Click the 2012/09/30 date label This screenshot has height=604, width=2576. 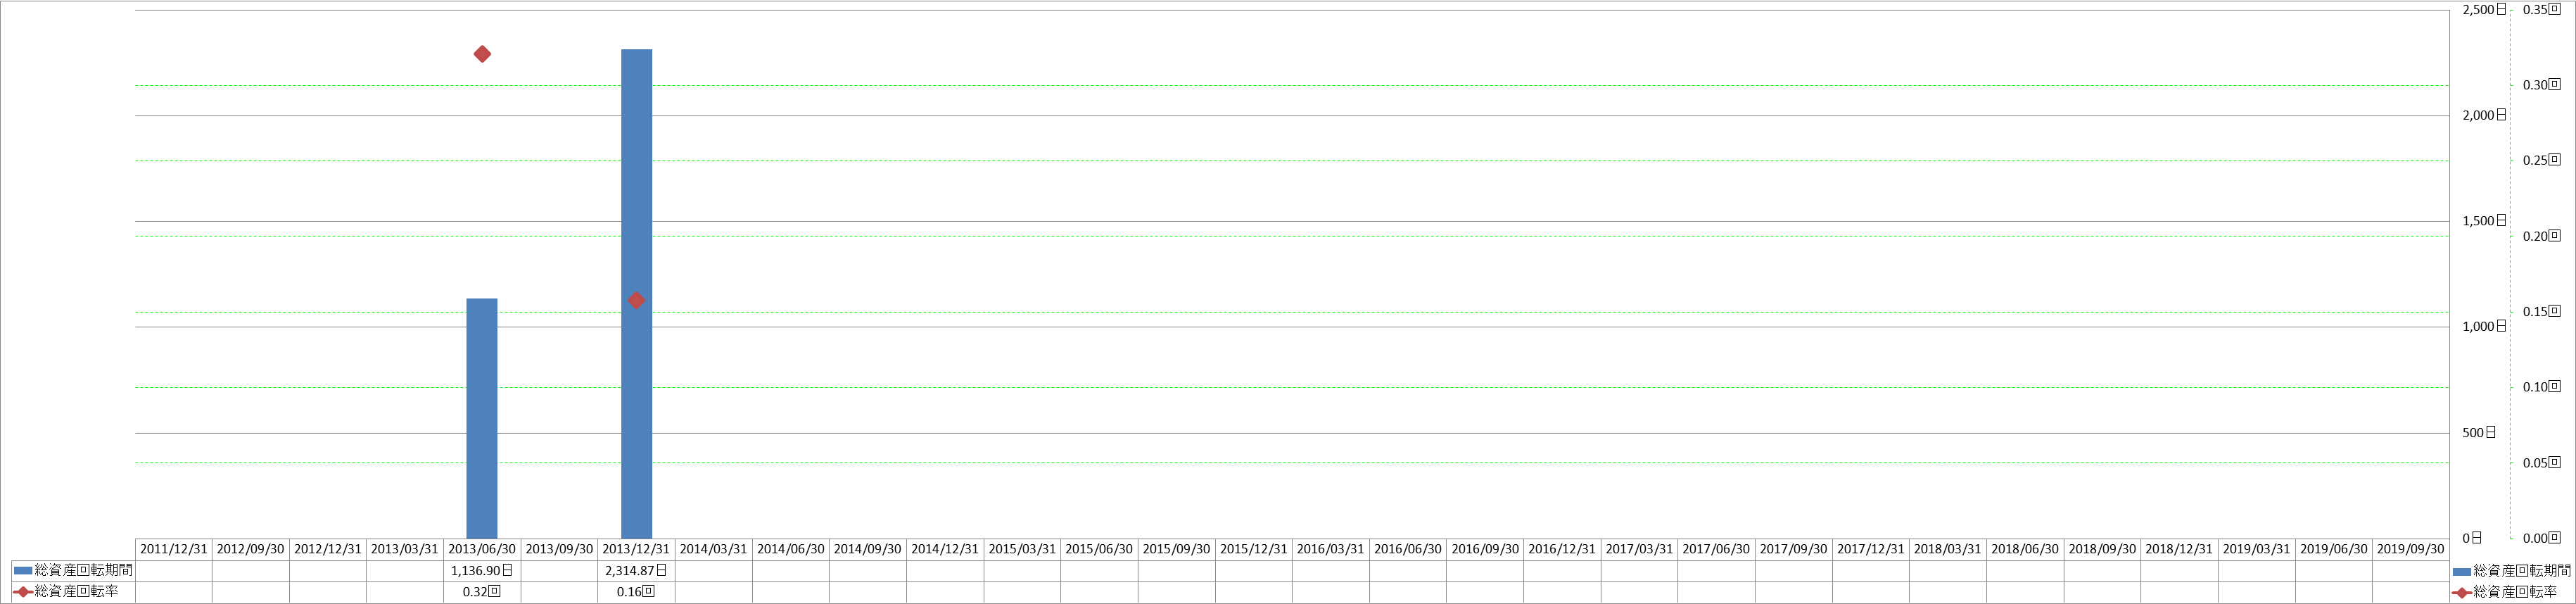point(251,549)
